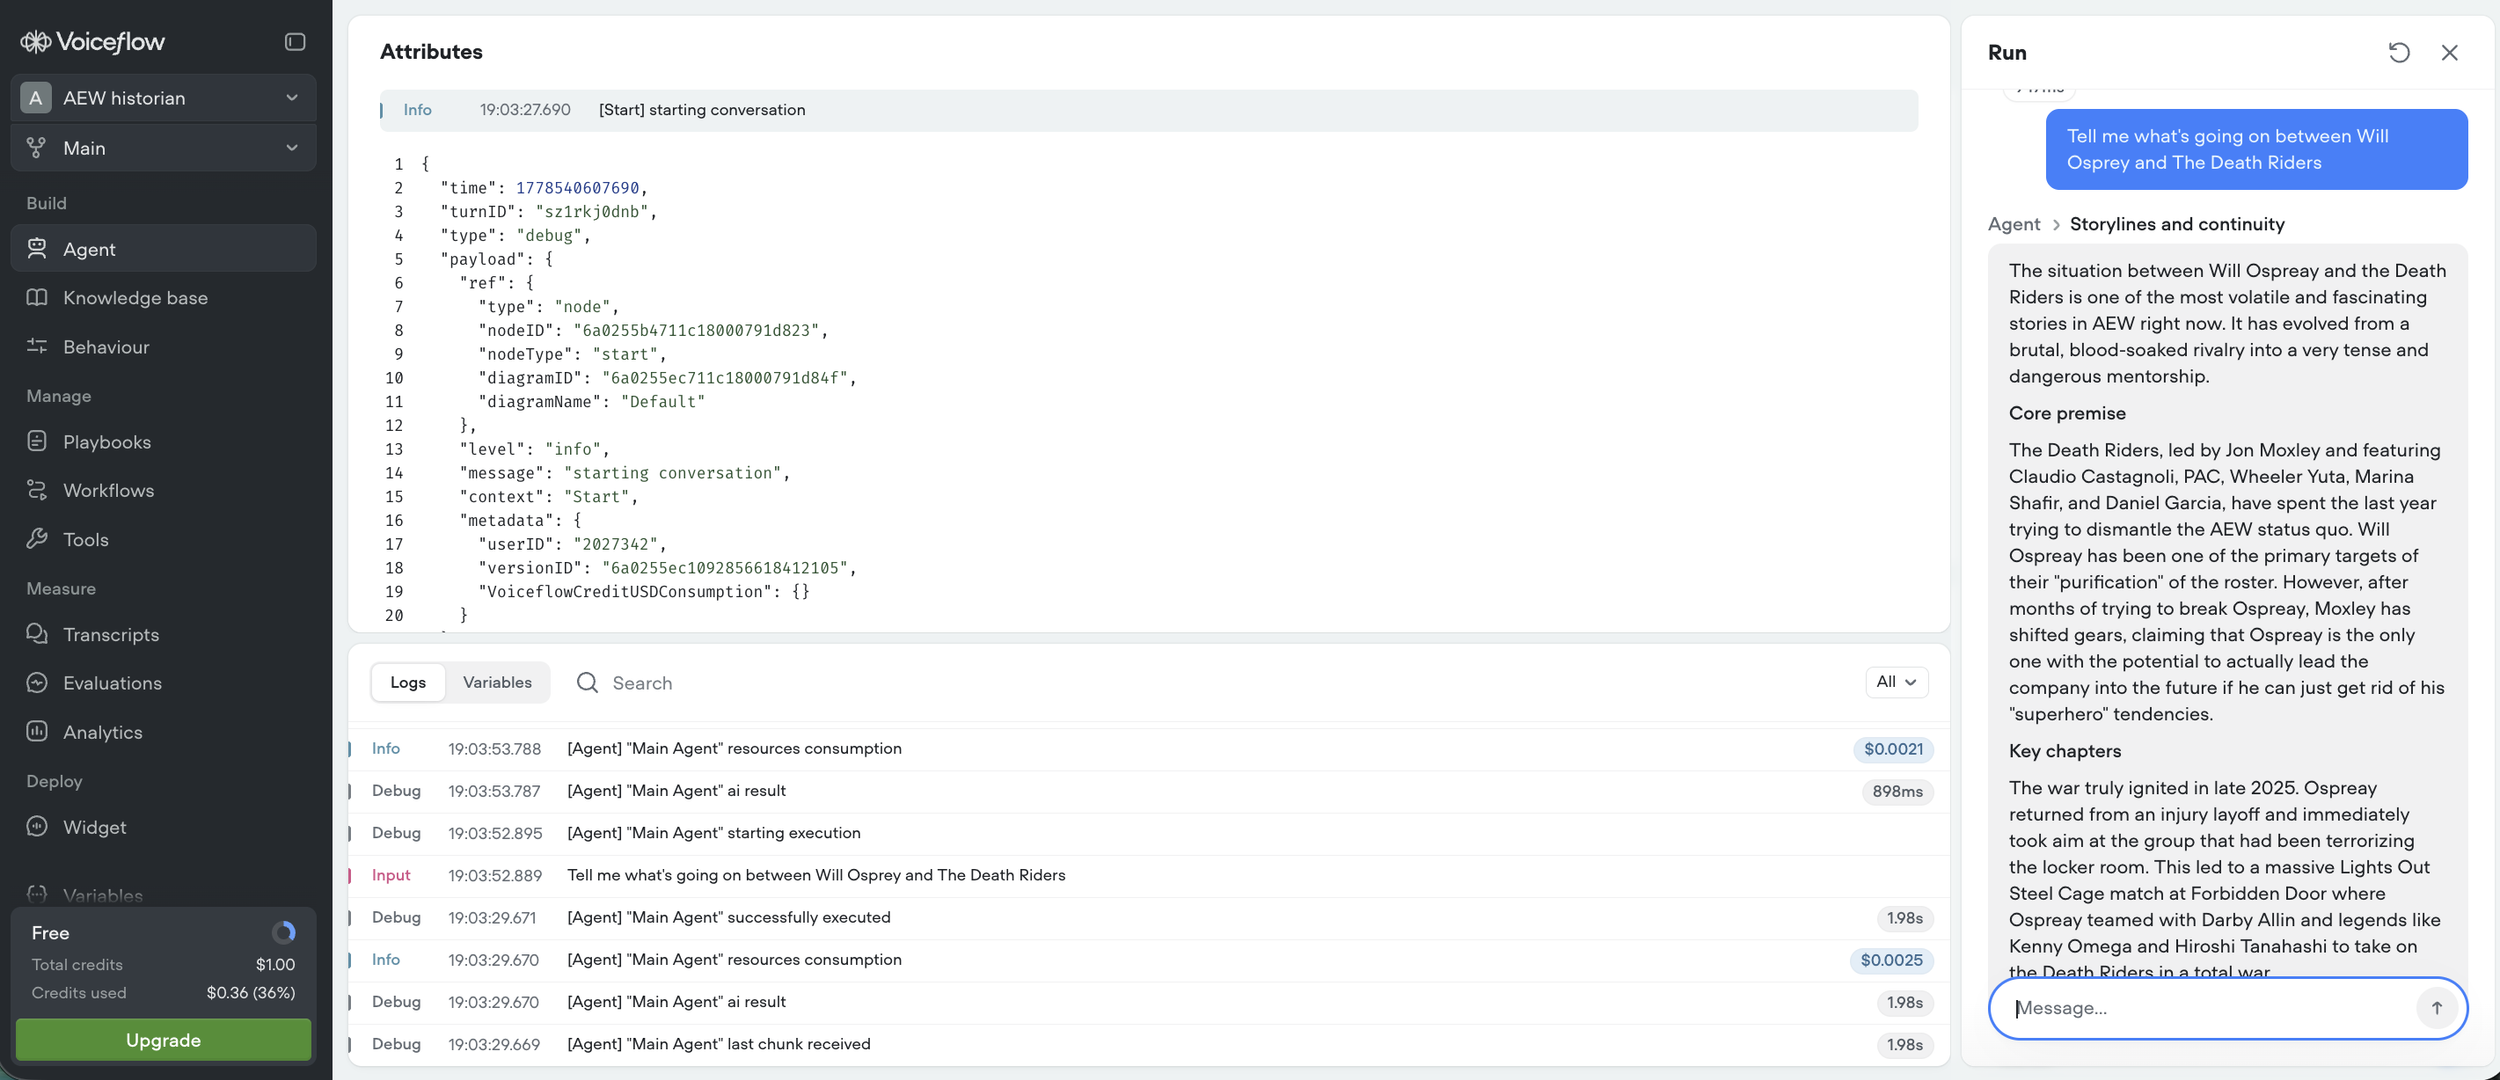
Task: Select the successfully executed log row
Action: point(1149,918)
